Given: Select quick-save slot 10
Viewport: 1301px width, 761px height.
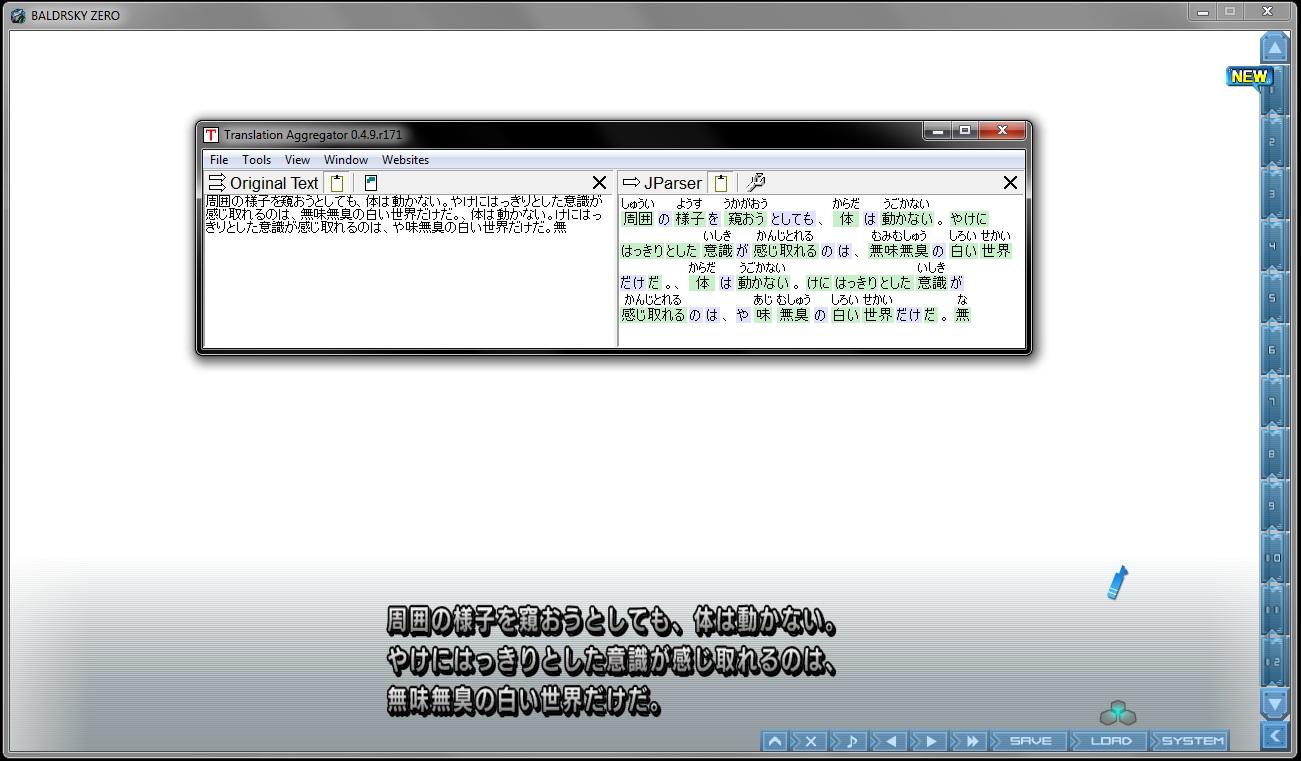Looking at the screenshot, I should coord(1273,558).
